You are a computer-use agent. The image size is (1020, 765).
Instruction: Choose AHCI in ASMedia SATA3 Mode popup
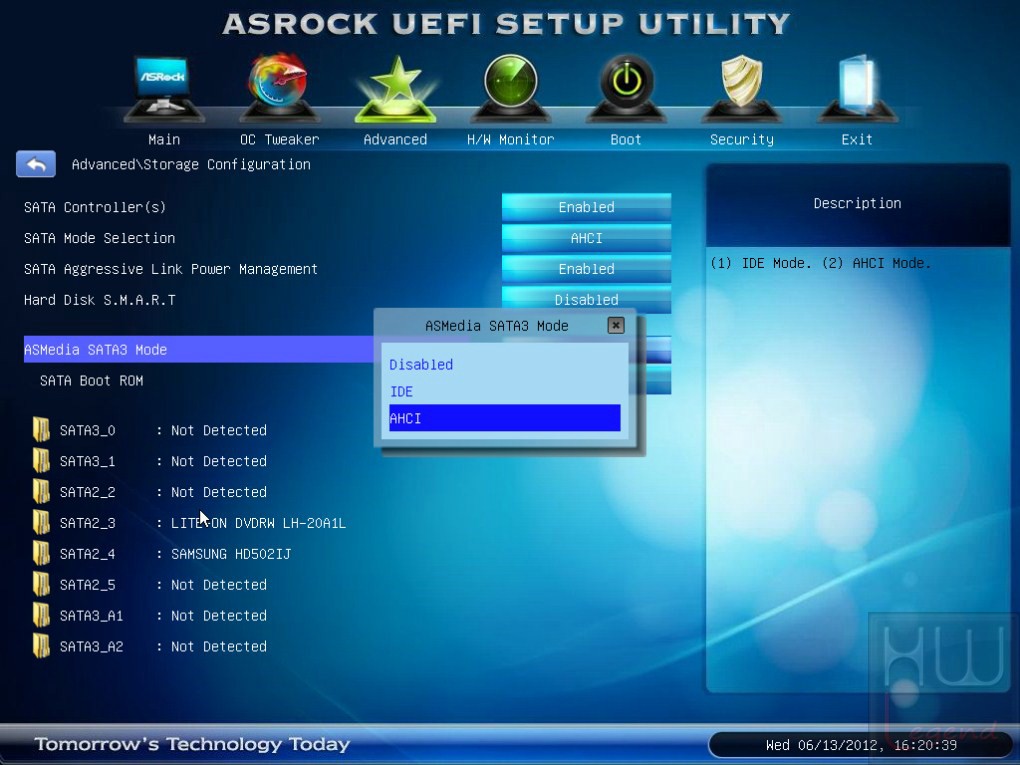(504, 418)
